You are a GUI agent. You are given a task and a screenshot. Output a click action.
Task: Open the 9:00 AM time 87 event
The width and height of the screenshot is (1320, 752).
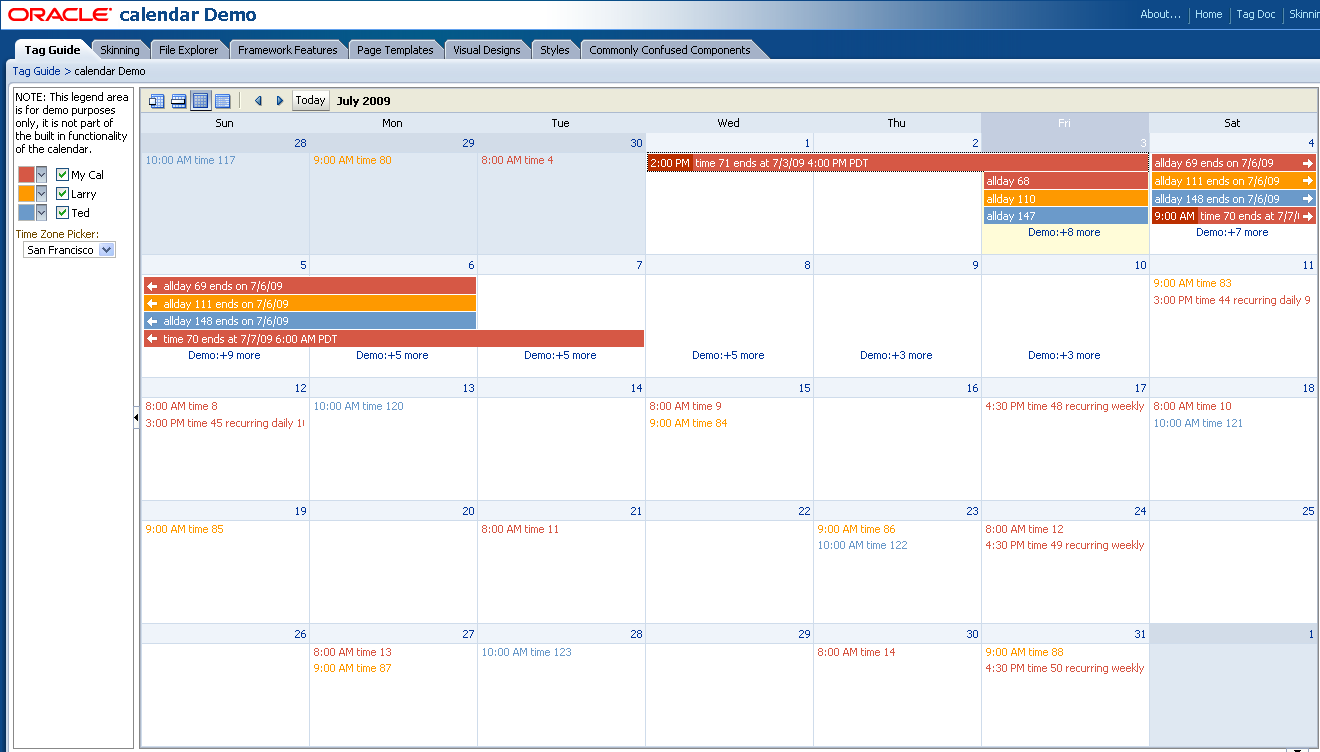(x=353, y=668)
